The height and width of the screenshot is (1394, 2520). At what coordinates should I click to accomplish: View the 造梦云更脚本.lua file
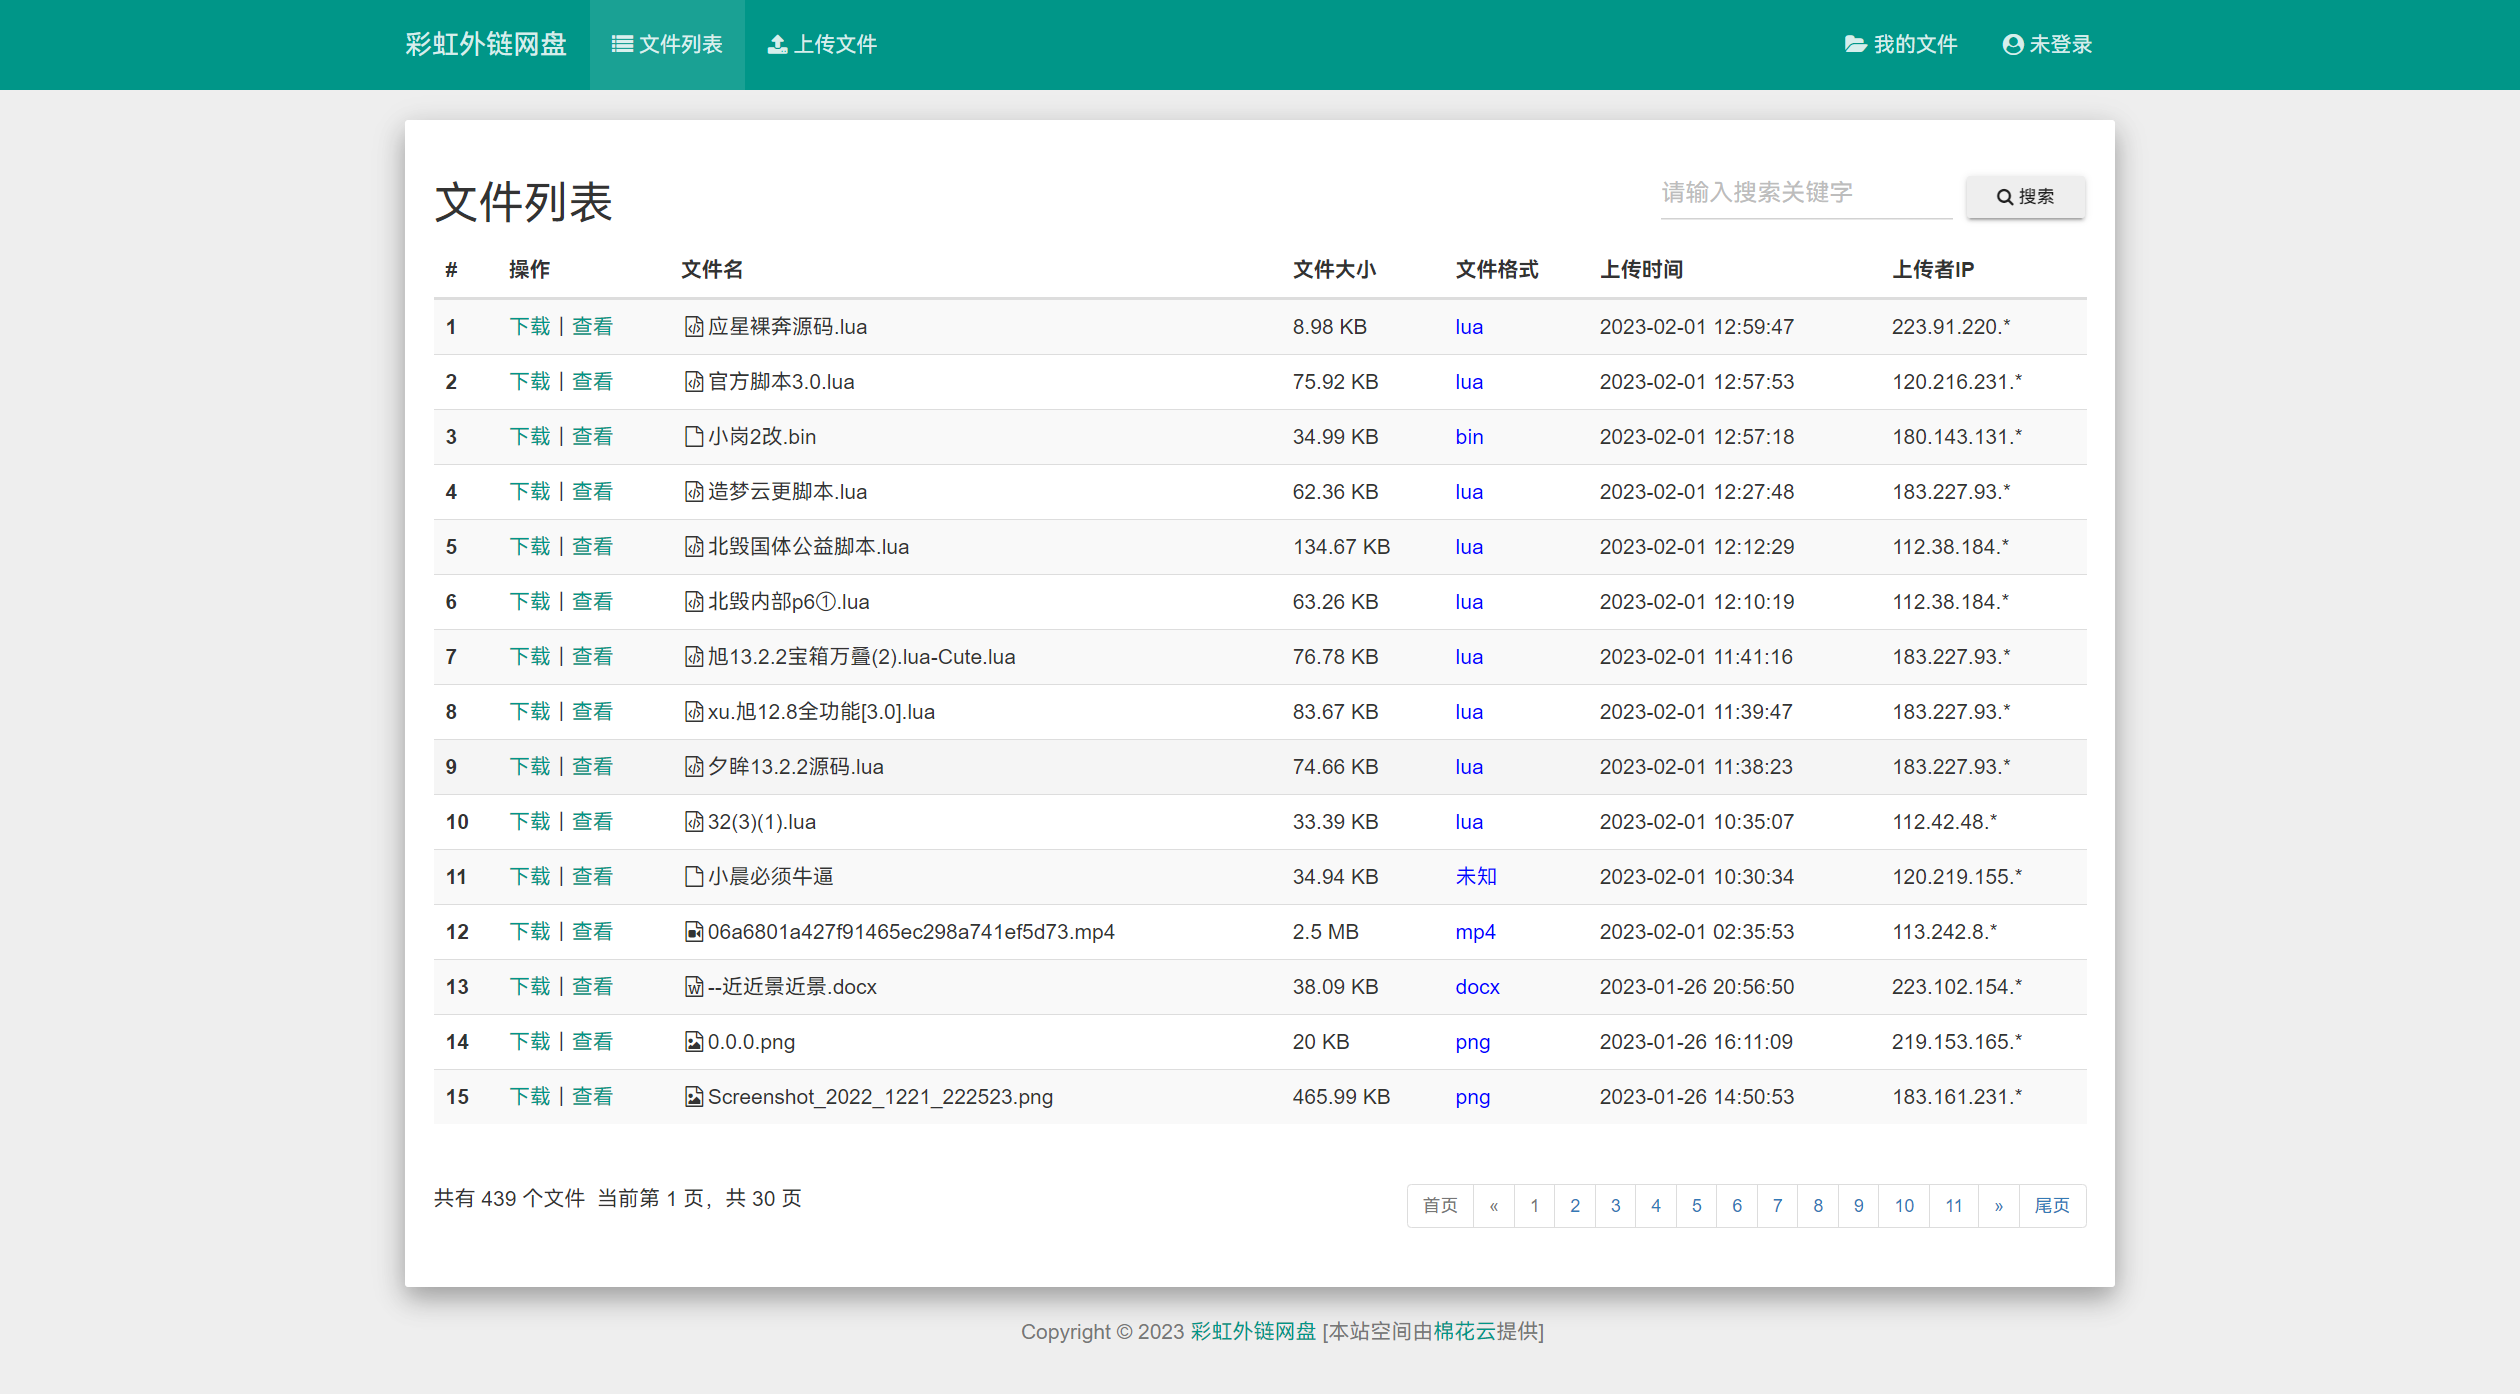592,492
